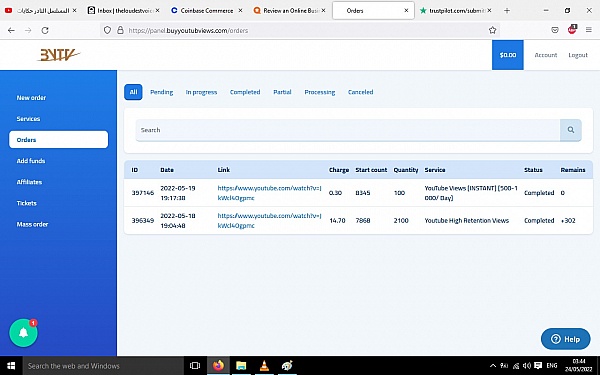
Task: Switch to the Coinbase Commerce tab
Action: 207,11
